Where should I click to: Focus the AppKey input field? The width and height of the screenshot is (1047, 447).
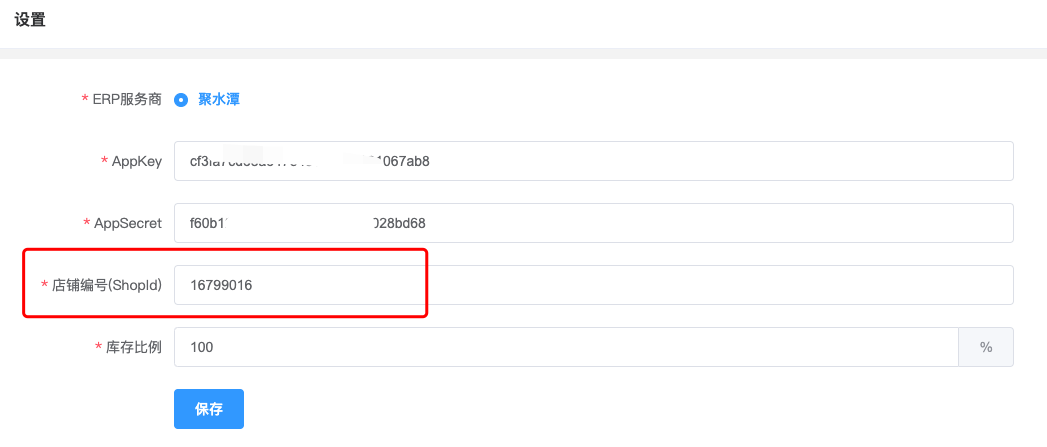594,161
